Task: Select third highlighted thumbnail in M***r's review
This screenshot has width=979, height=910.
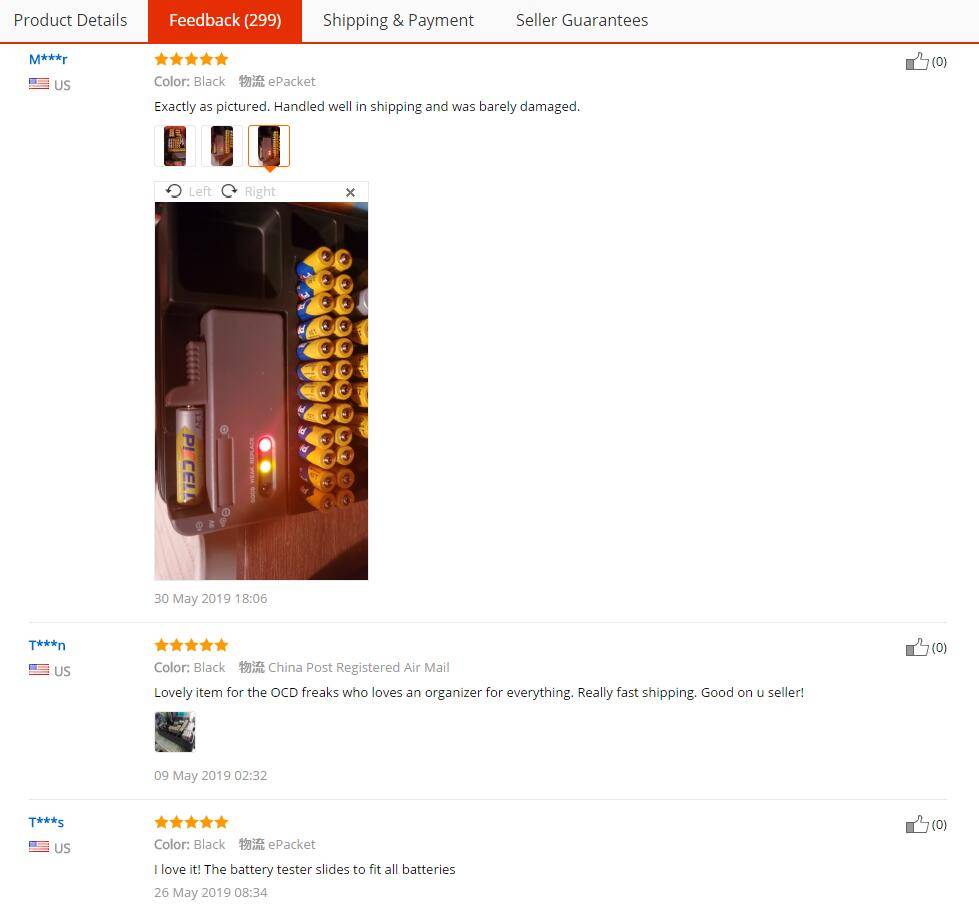Action: coord(269,146)
